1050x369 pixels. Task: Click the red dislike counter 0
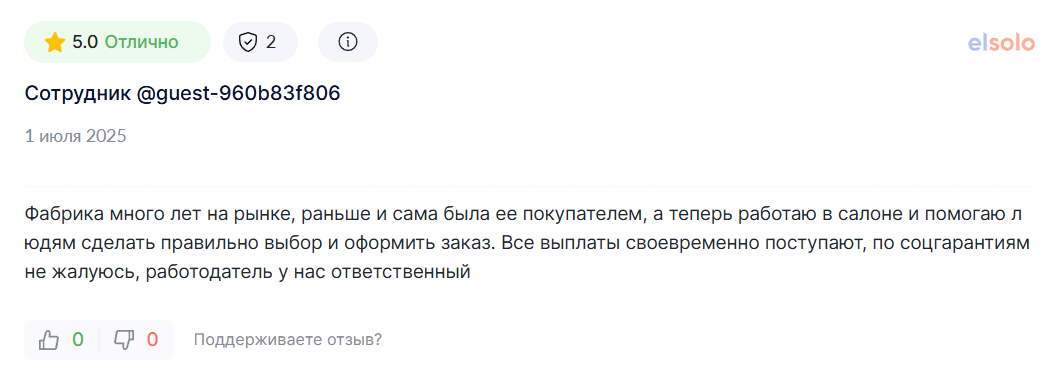coord(153,340)
